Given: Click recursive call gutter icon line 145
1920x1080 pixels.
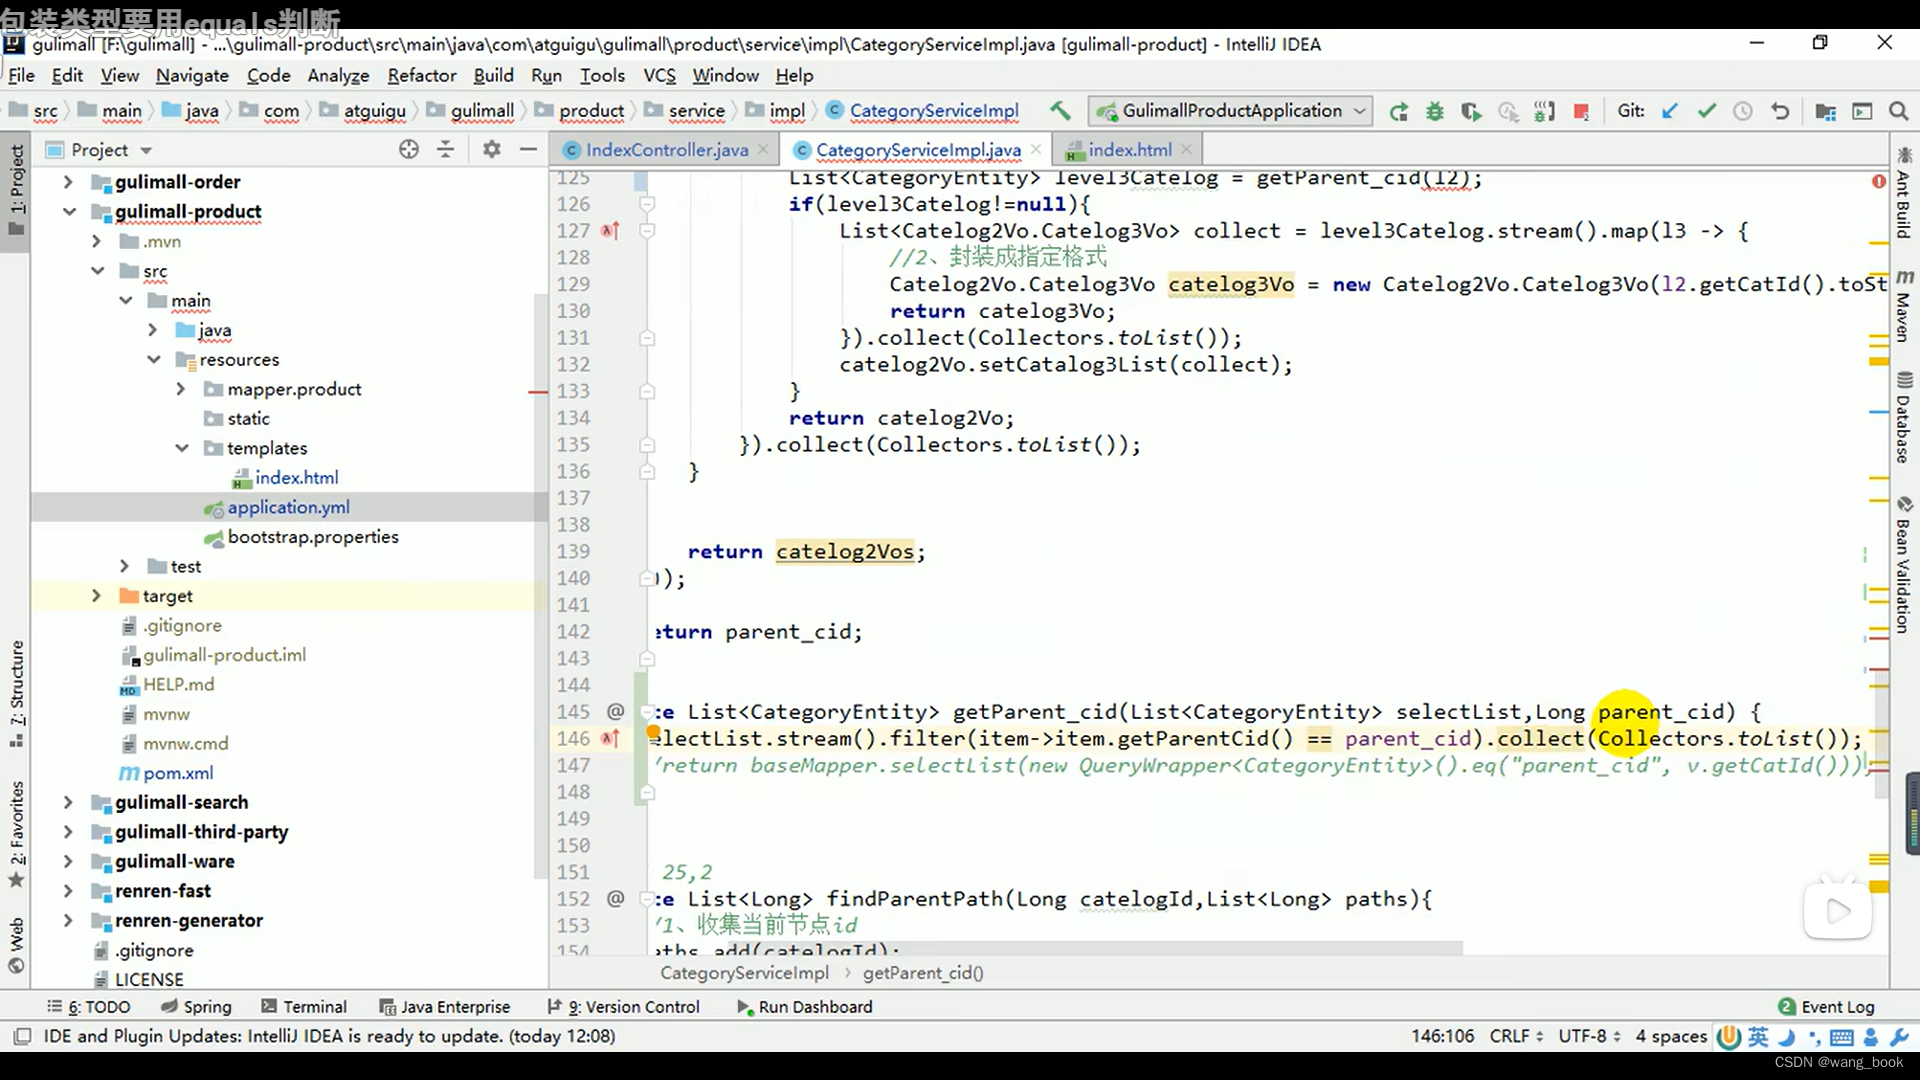Looking at the screenshot, I should [615, 711].
